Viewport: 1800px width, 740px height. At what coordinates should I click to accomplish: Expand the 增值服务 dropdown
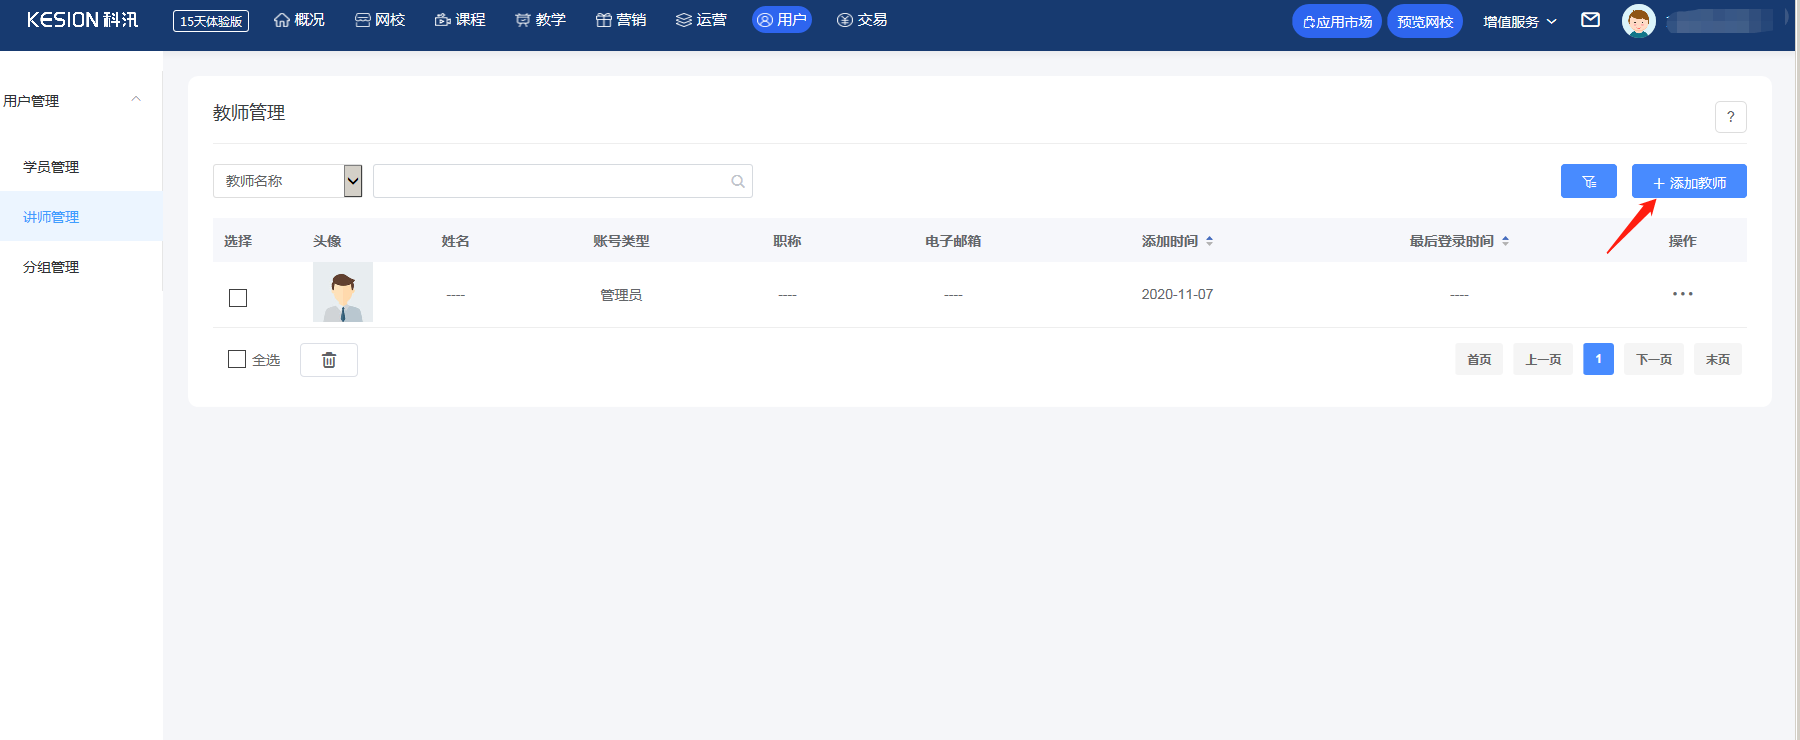[x=1519, y=21]
